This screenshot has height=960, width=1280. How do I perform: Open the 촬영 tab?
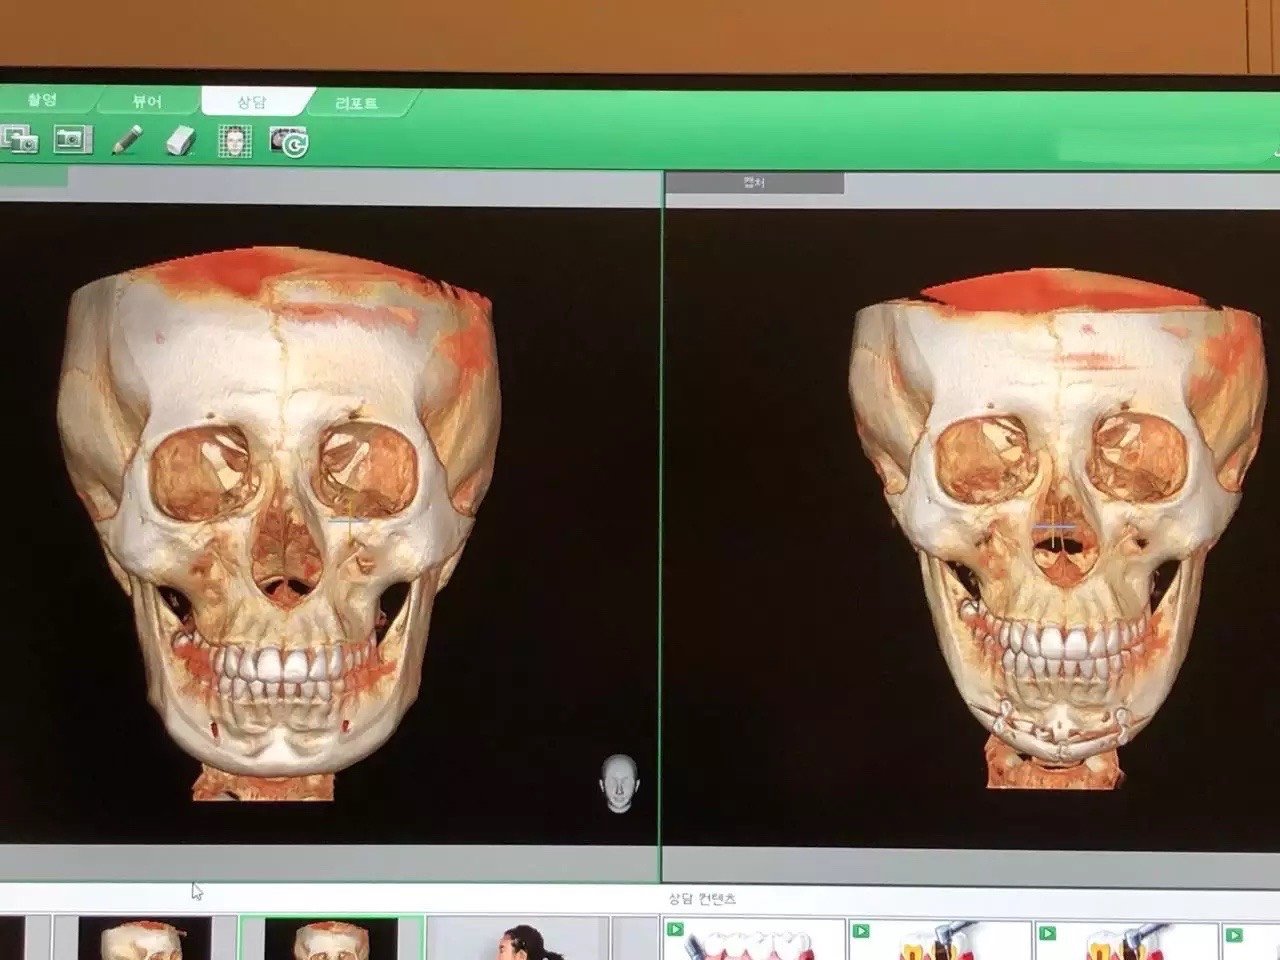click(45, 100)
